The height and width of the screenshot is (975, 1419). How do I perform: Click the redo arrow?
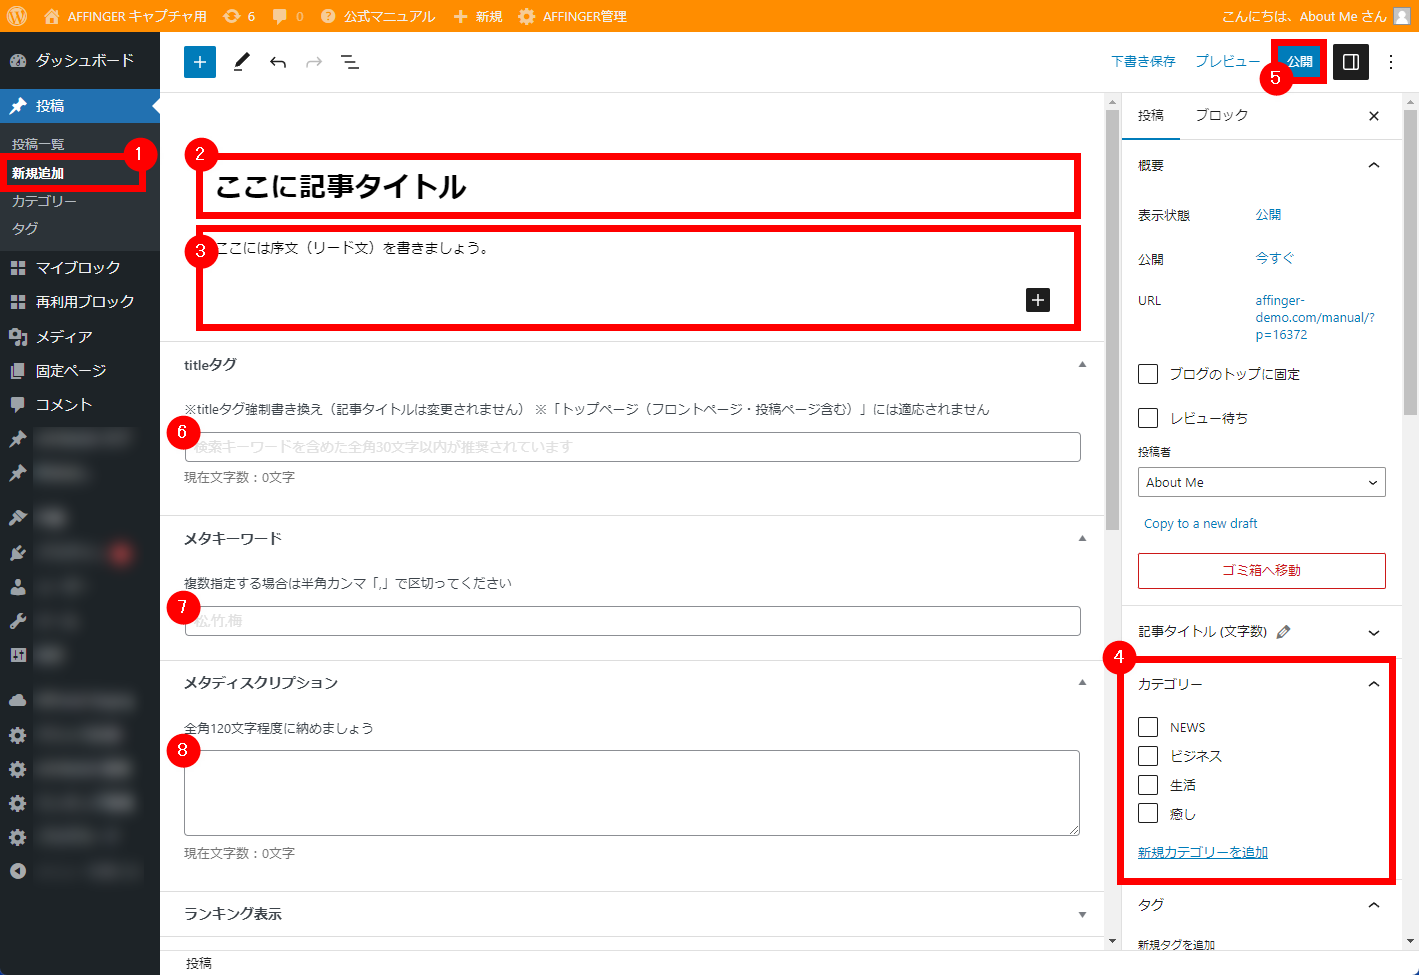(x=314, y=62)
